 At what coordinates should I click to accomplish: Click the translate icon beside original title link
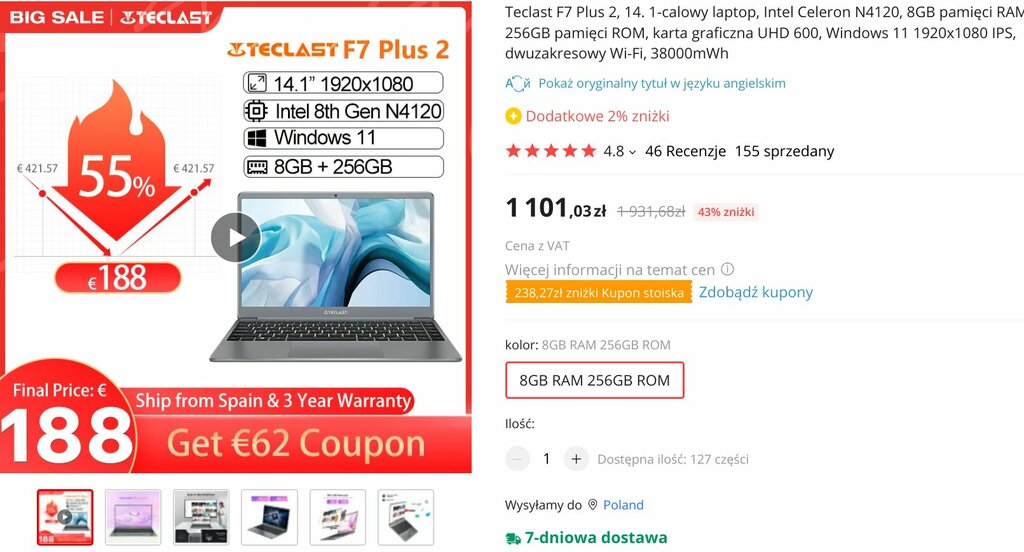click(x=518, y=84)
